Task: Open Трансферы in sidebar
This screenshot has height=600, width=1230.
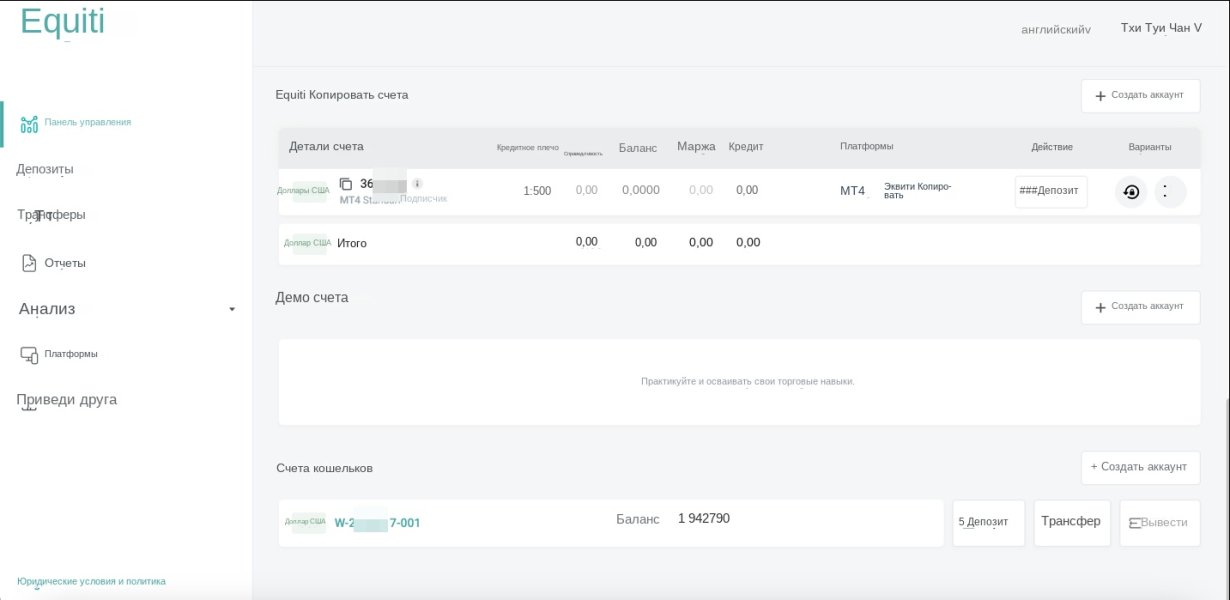Action: (x=51, y=215)
